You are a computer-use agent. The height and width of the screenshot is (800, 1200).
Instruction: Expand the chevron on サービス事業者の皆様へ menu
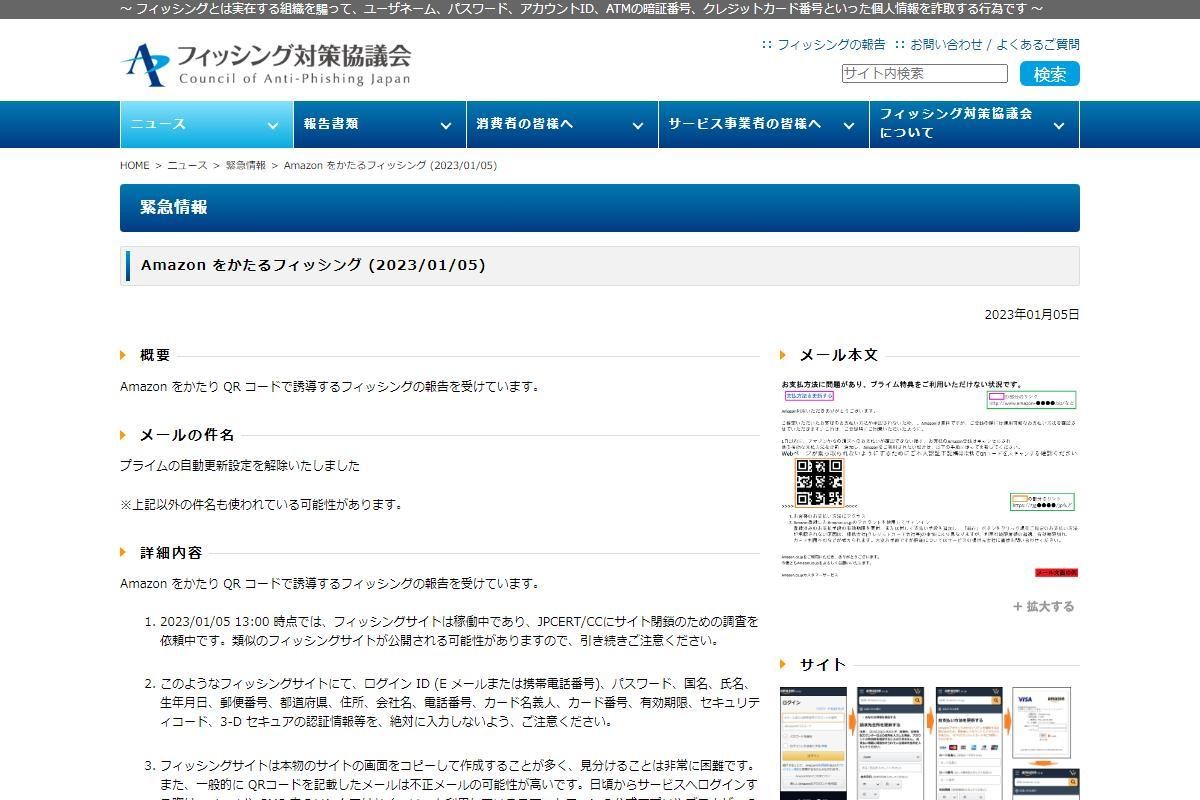pyautogui.click(x=849, y=126)
